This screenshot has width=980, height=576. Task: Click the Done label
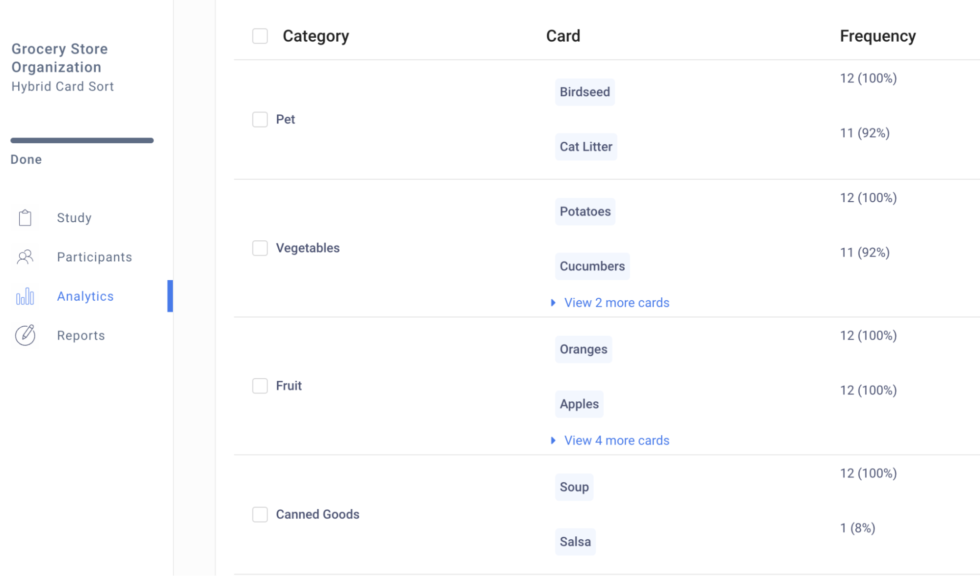(x=25, y=158)
